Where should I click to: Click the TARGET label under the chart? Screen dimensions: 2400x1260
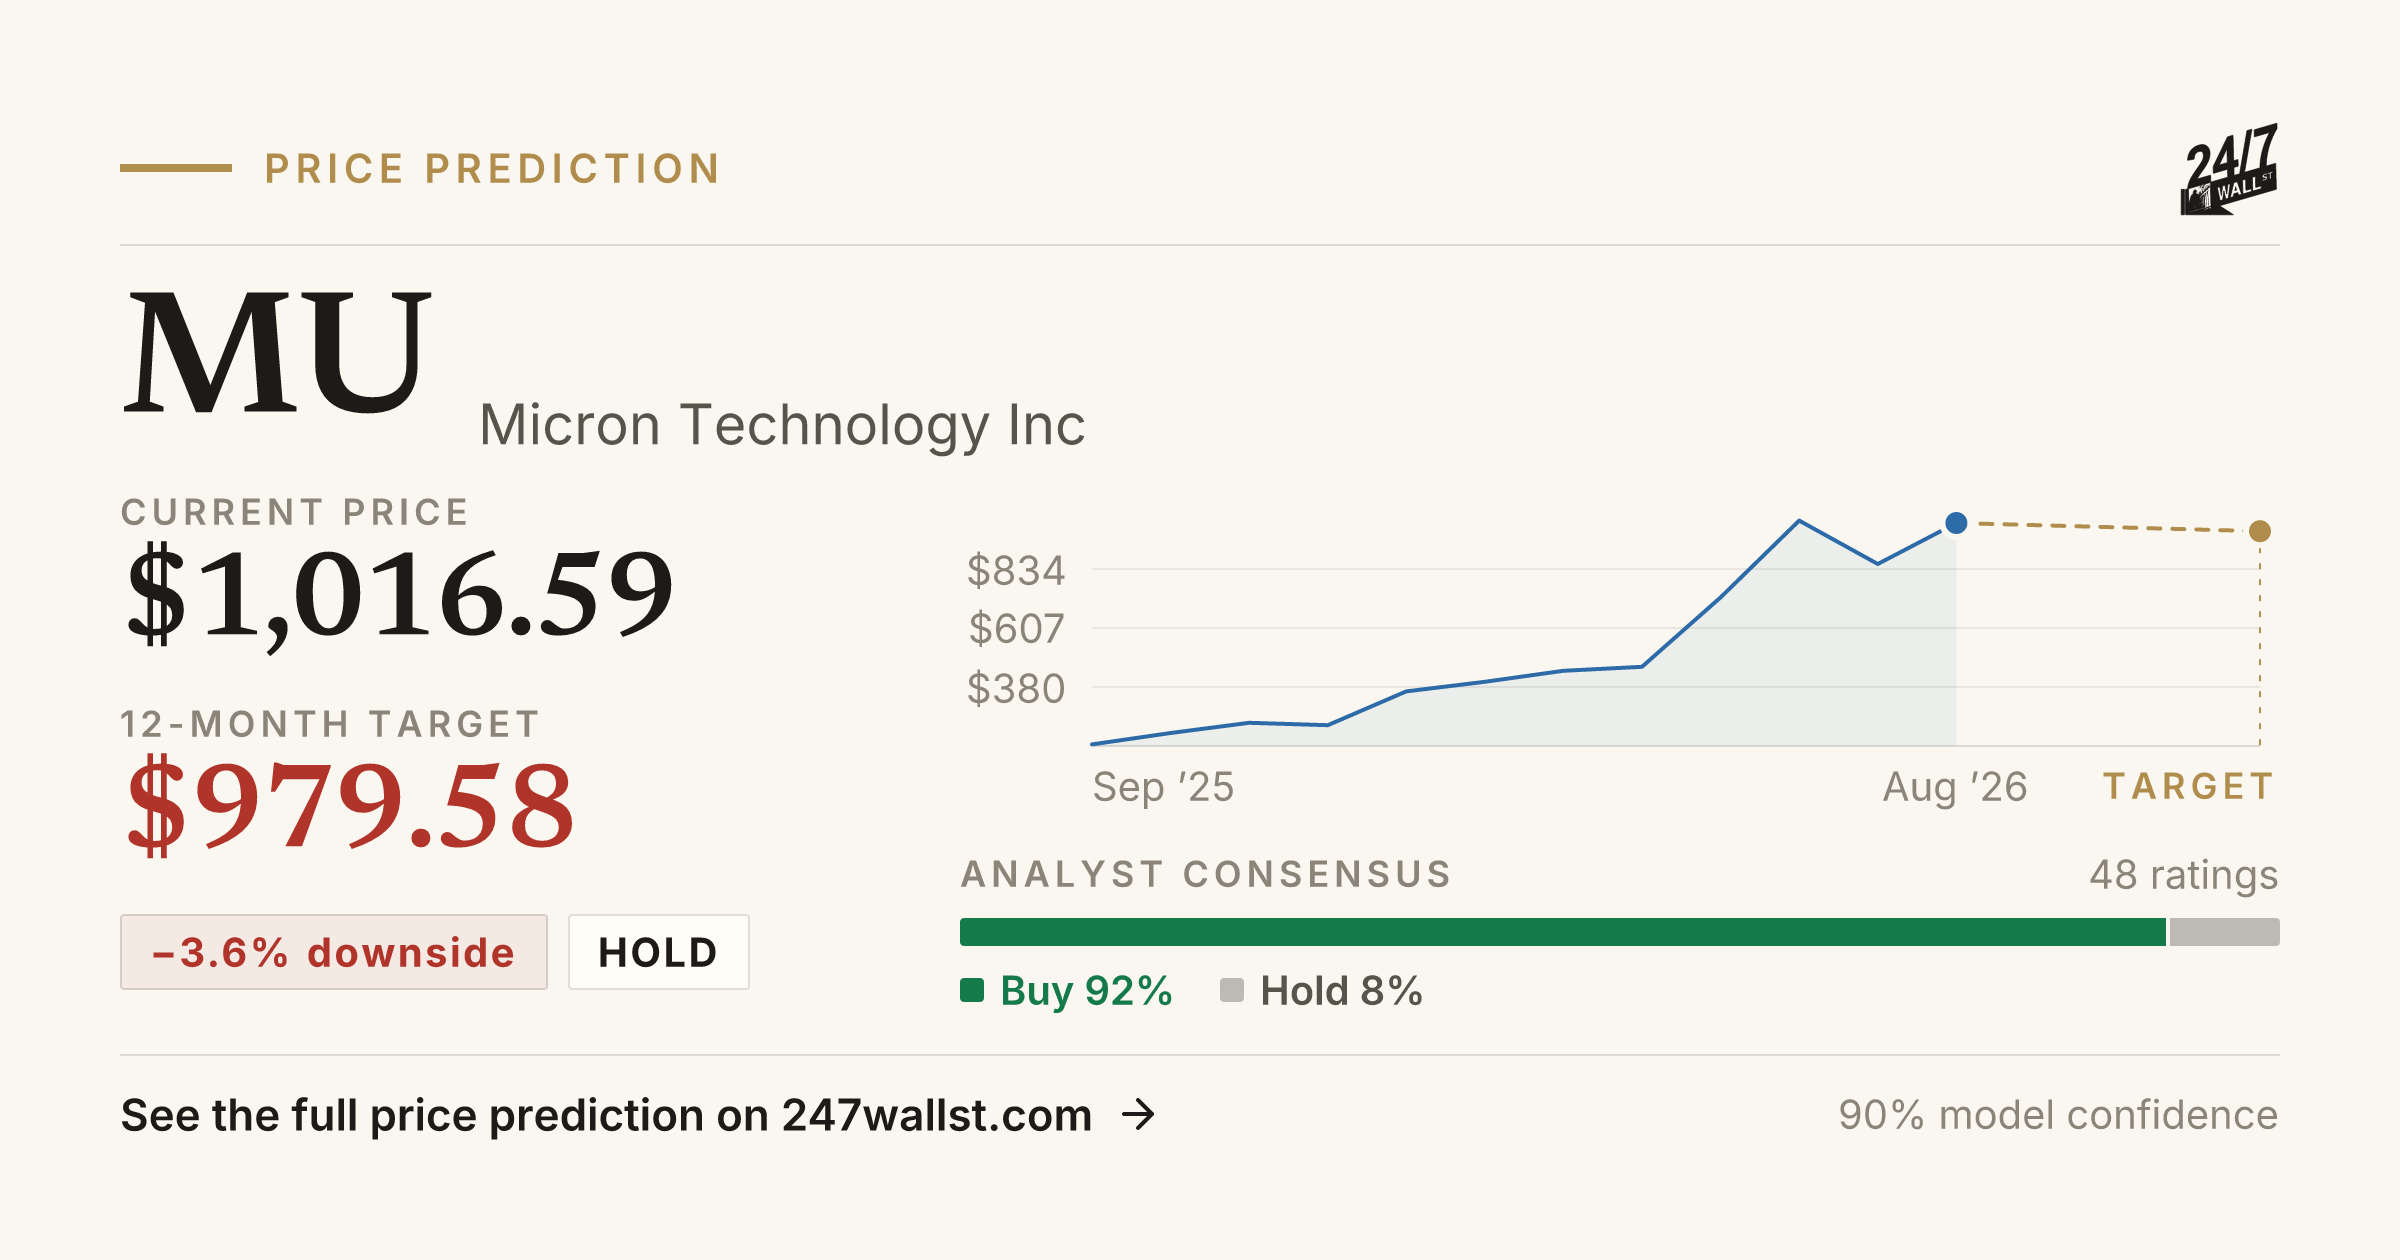pyautogui.click(x=2189, y=786)
